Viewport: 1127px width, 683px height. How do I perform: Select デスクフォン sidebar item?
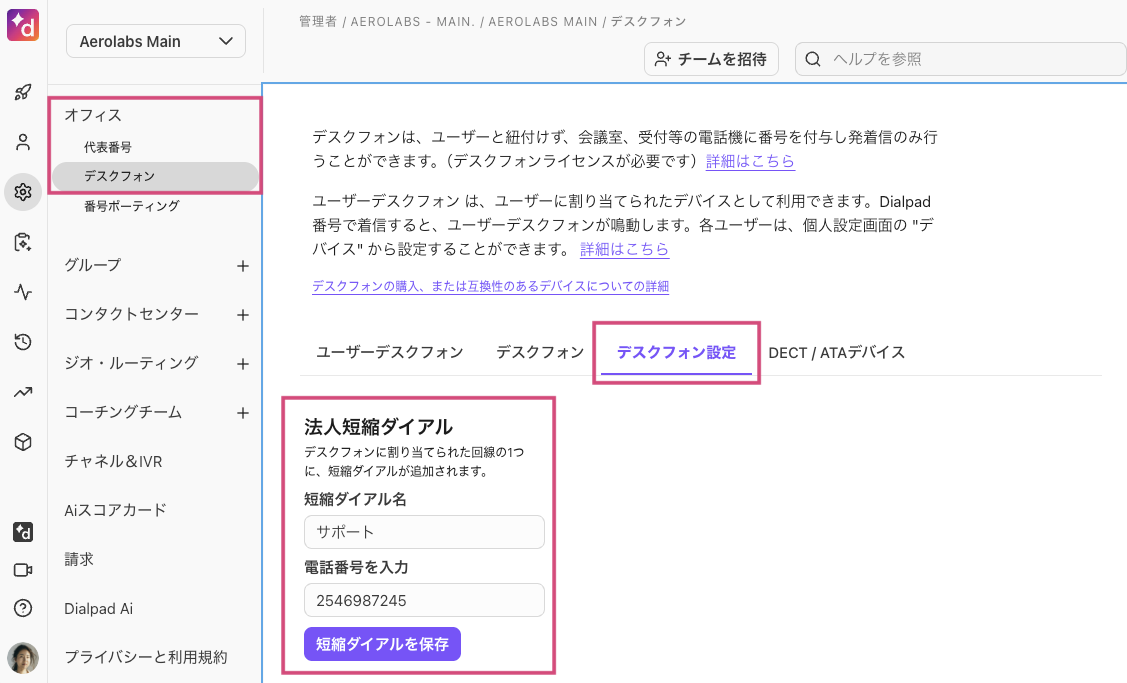pos(155,176)
